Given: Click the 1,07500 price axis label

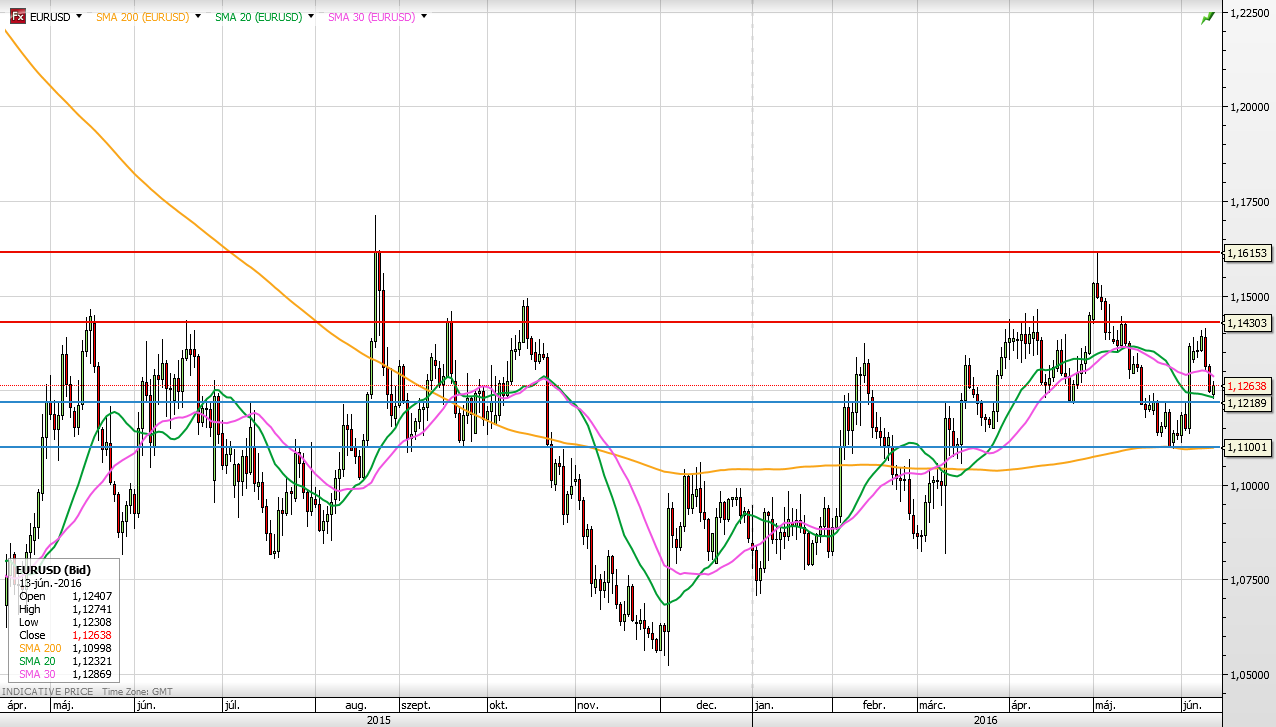Looking at the screenshot, I should 1250,580.
